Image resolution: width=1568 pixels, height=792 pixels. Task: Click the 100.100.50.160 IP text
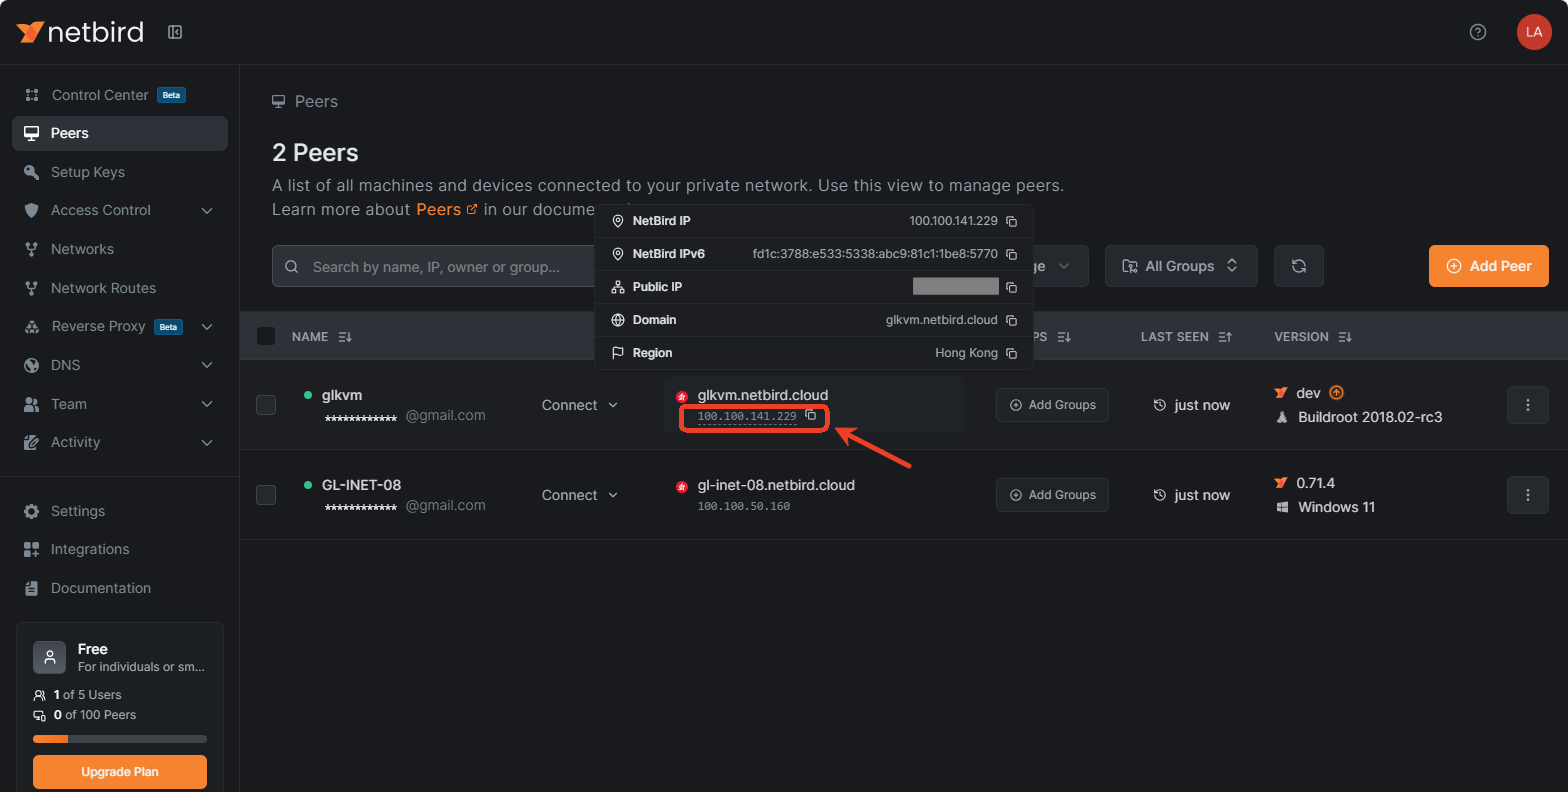744,506
